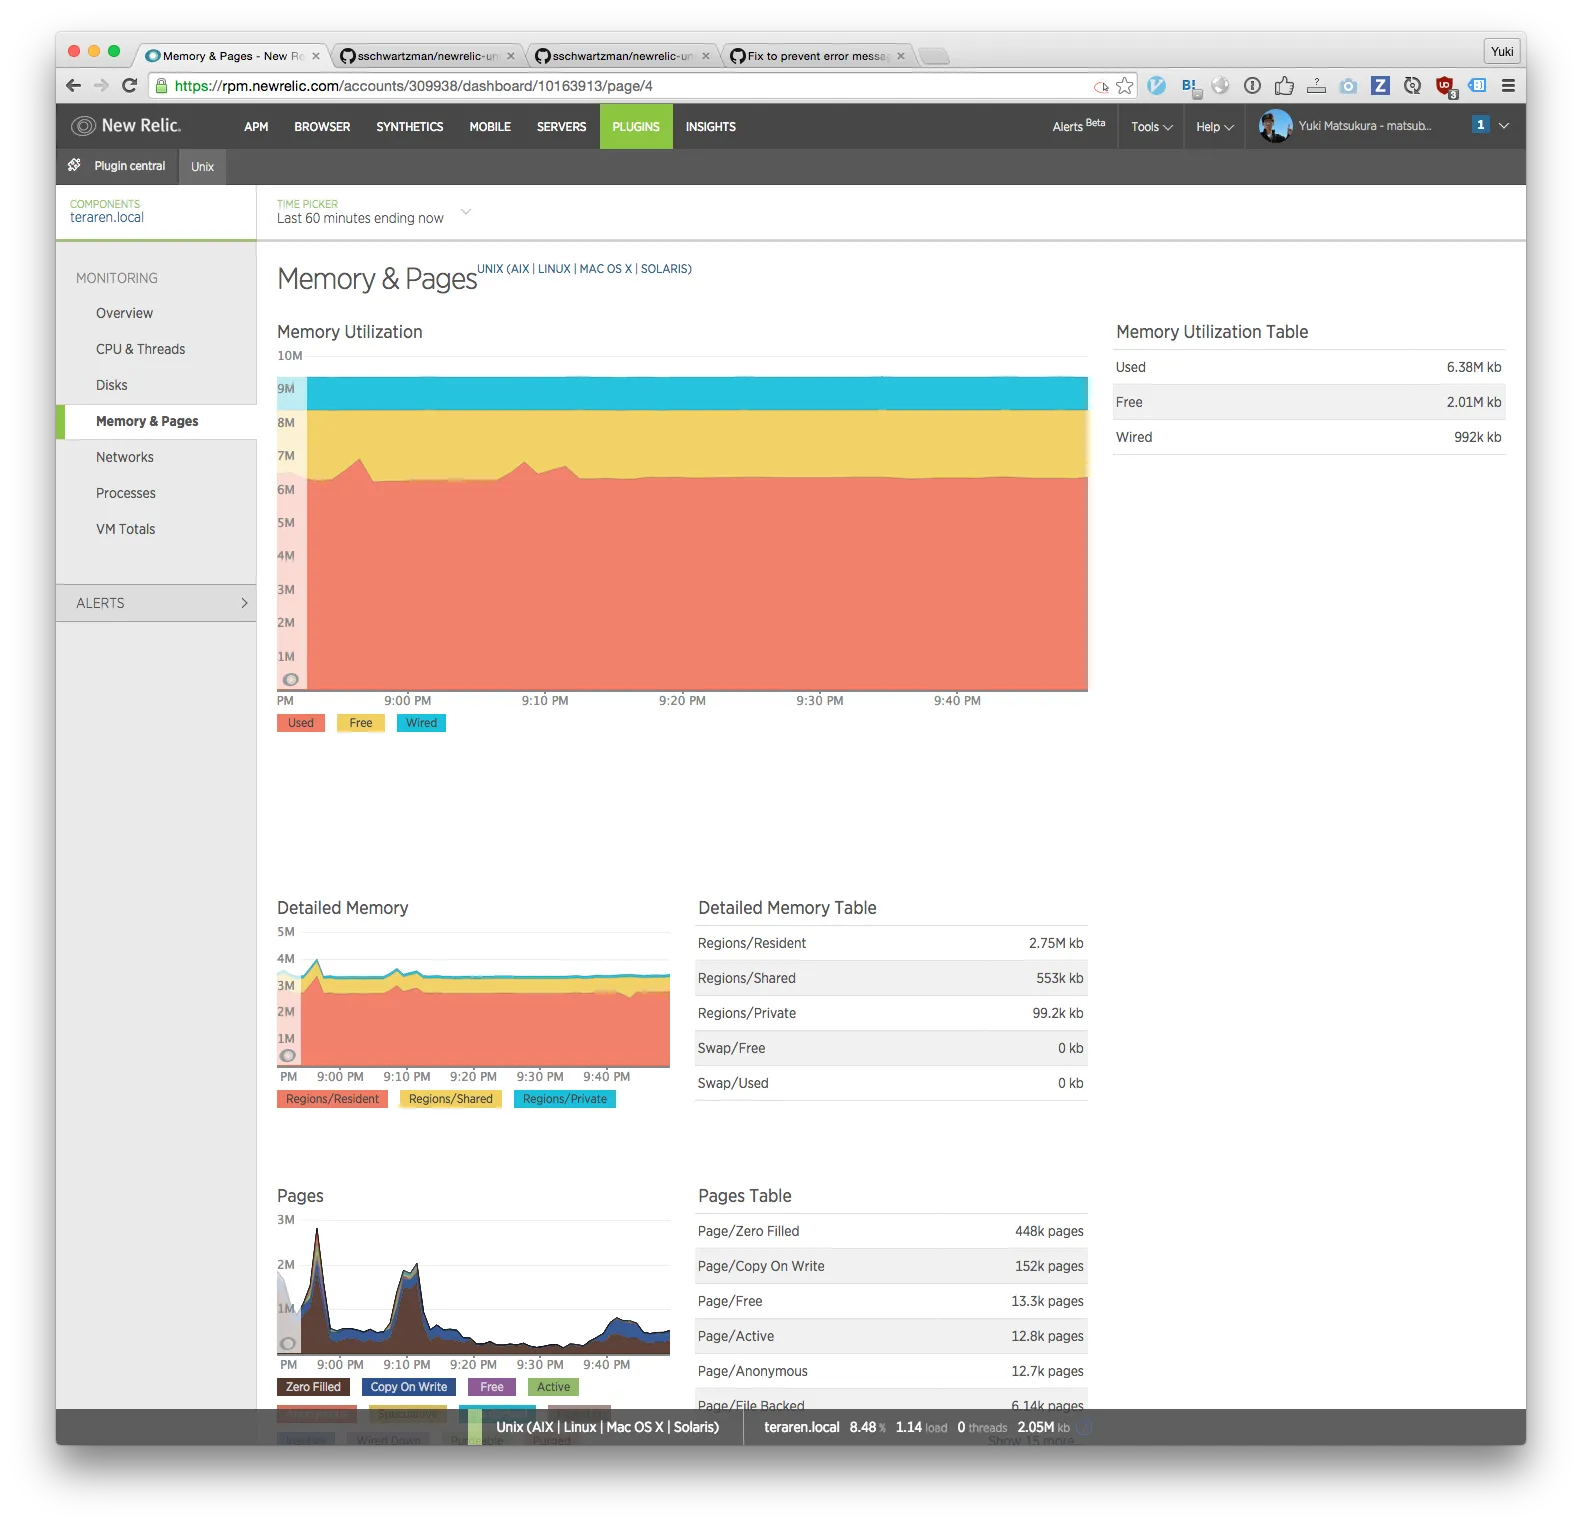Open the Networks monitoring page
This screenshot has height=1525, width=1582.
(124, 457)
